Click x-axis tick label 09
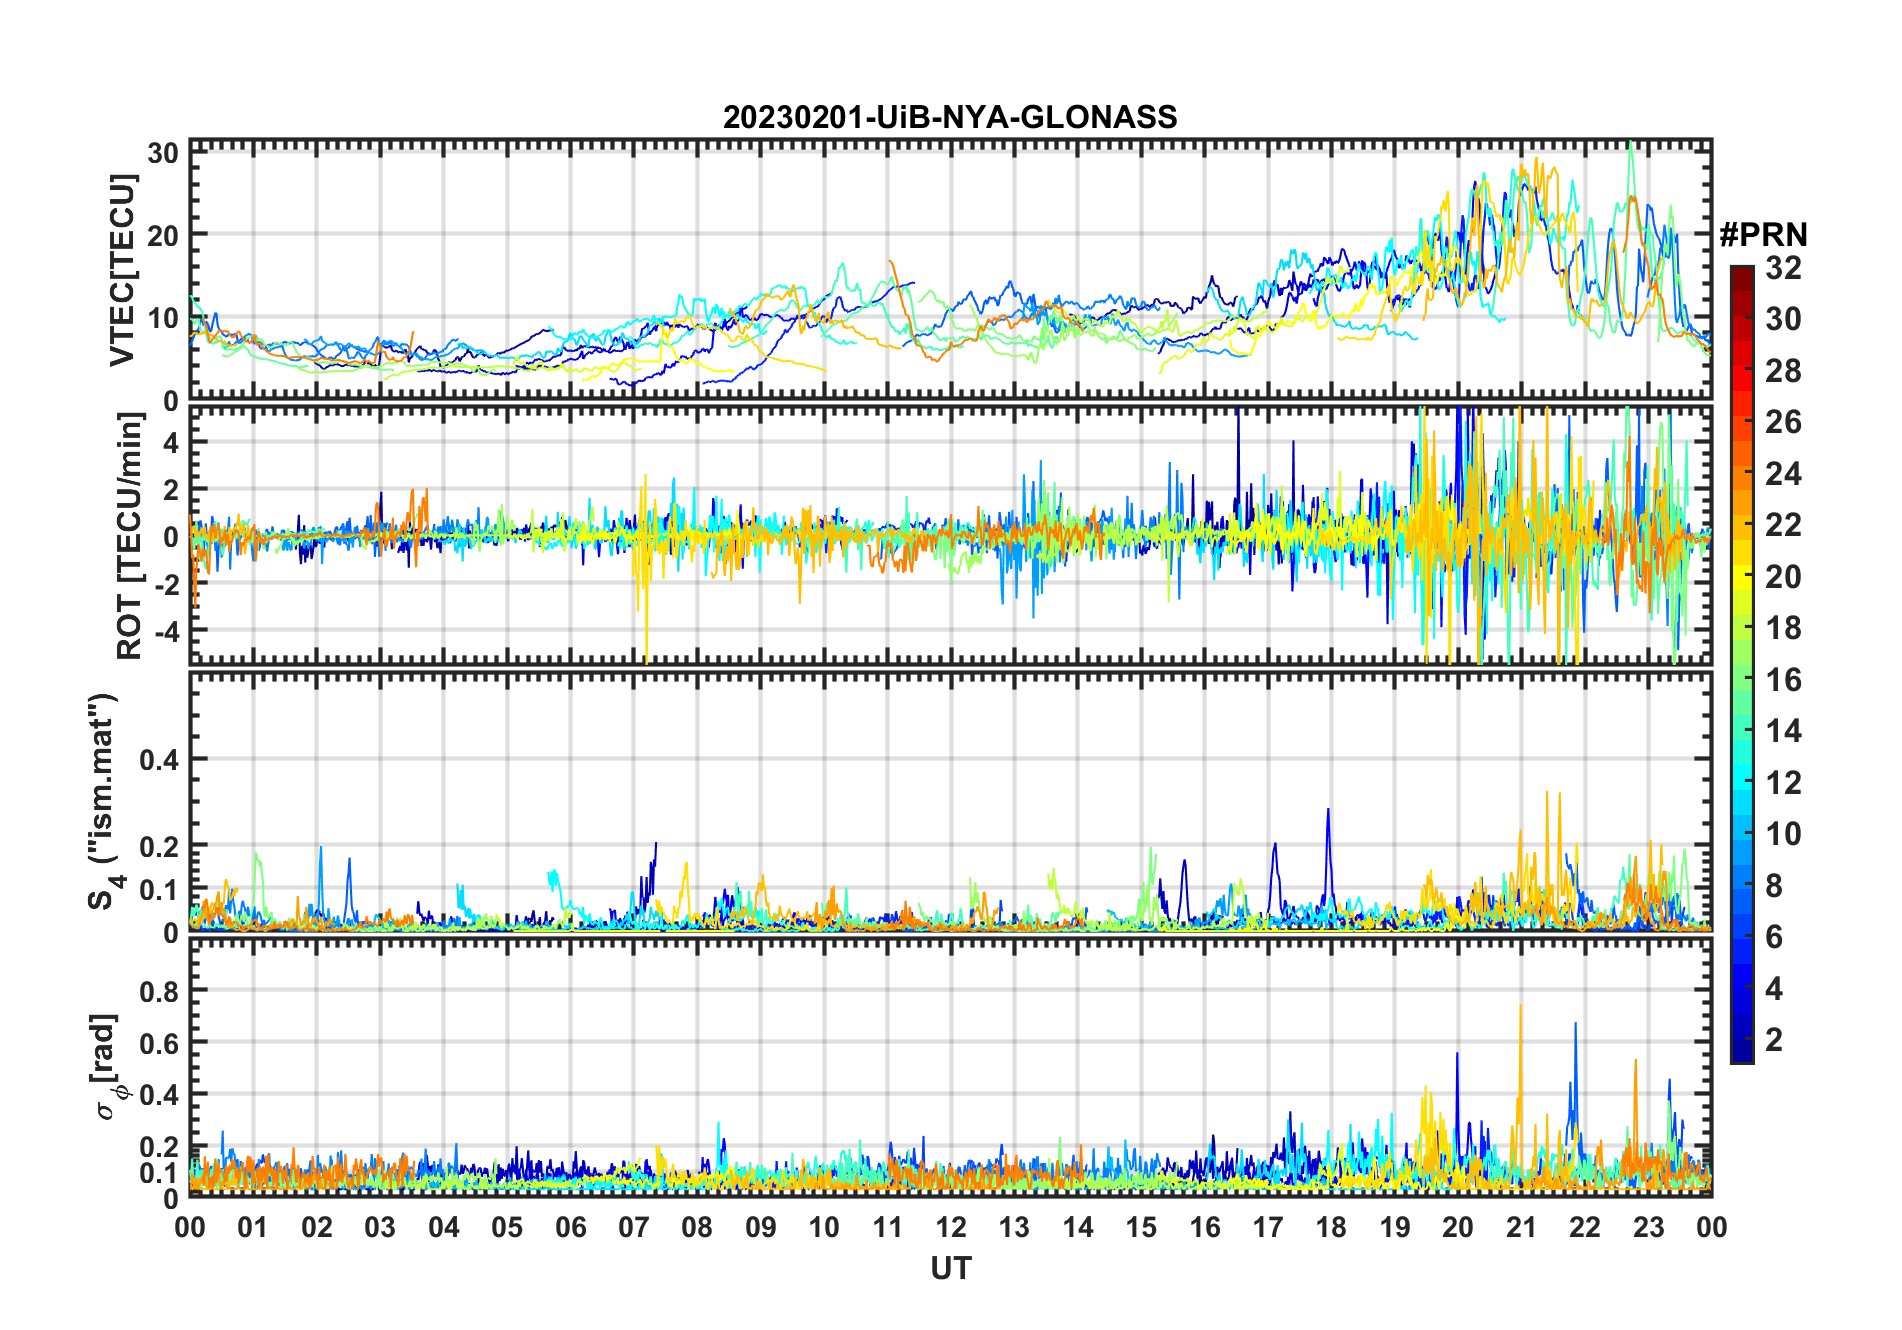This screenshot has height=1330, width=1902. (x=761, y=1227)
